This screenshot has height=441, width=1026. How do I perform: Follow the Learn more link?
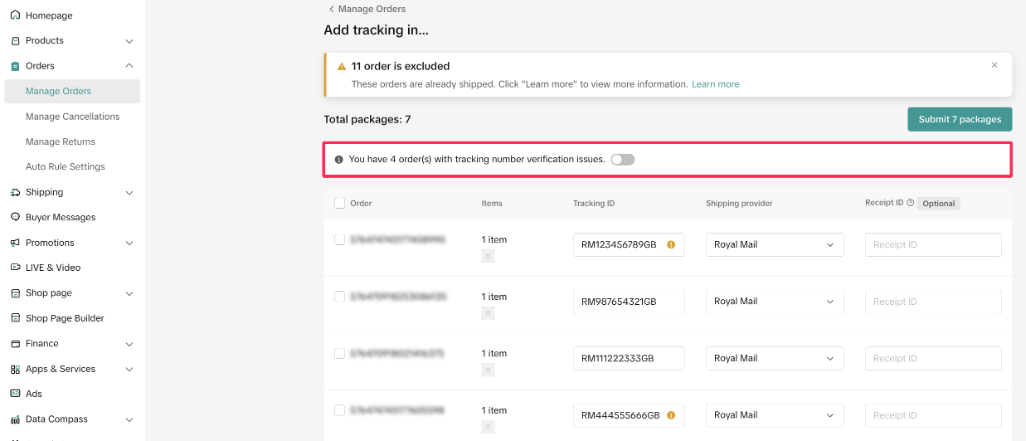(x=715, y=84)
